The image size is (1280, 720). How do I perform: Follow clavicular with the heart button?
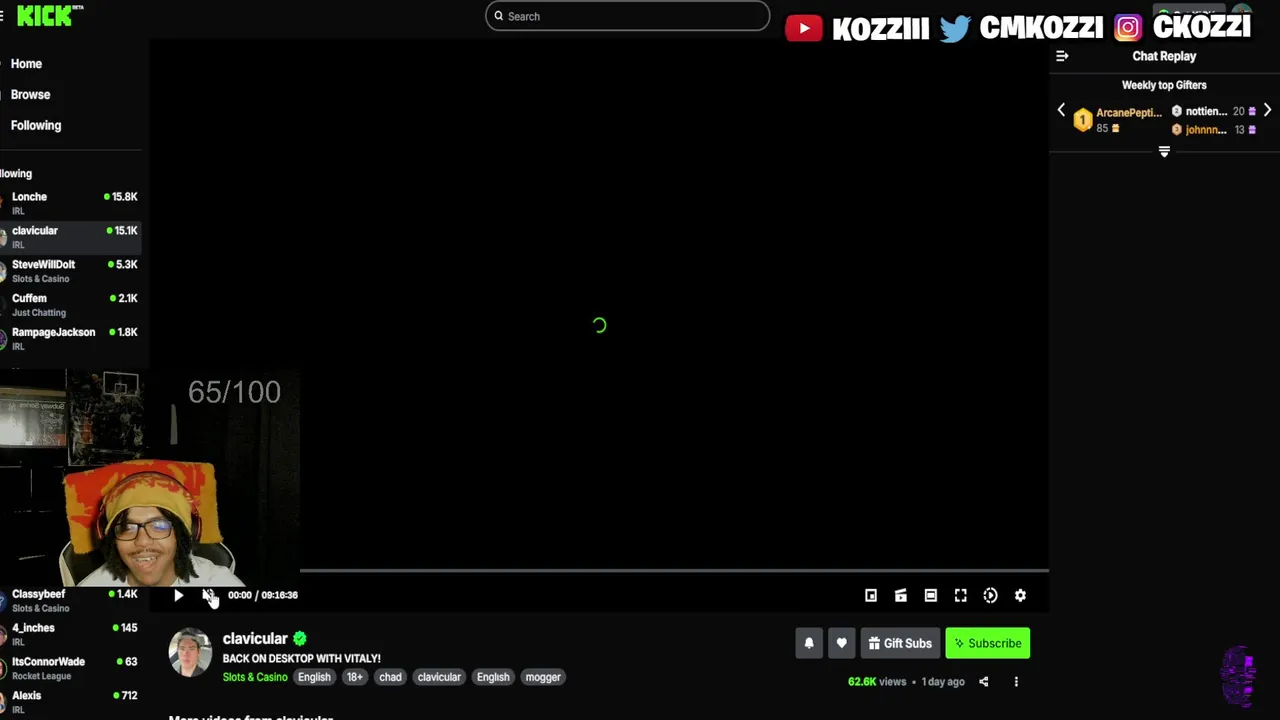pos(841,643)
